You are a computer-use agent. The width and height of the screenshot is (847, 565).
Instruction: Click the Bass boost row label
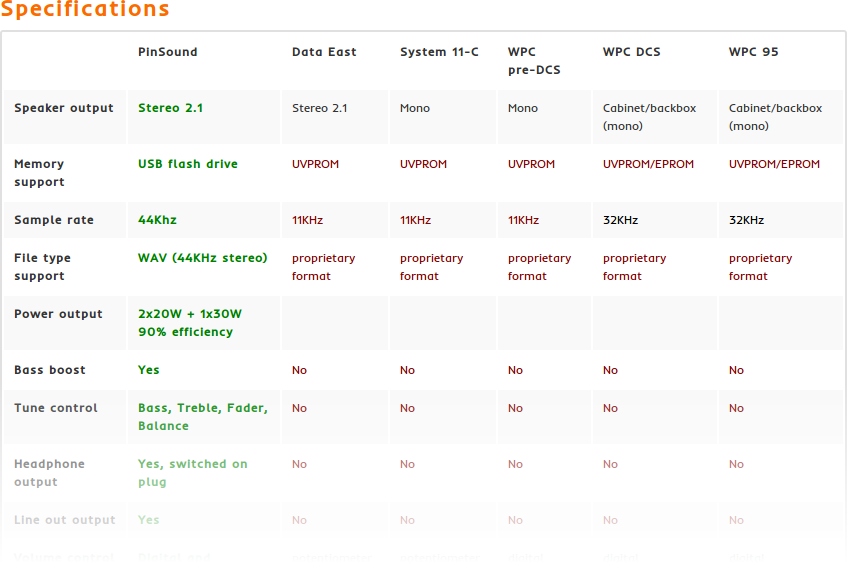50,370
